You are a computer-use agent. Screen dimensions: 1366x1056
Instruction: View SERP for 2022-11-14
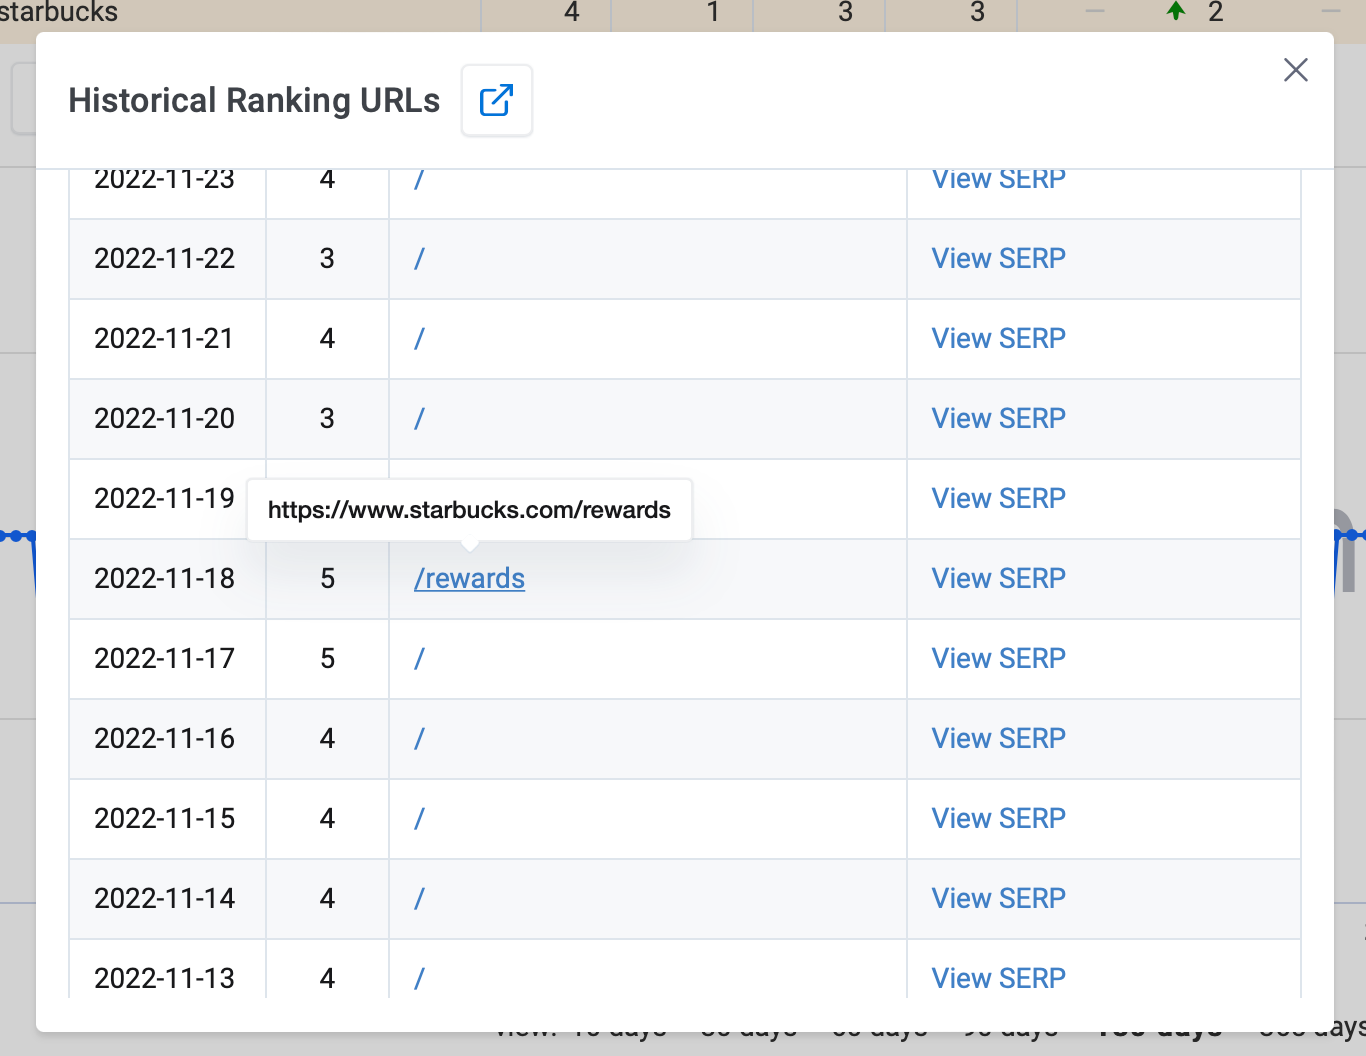click(x=998, y=898)
